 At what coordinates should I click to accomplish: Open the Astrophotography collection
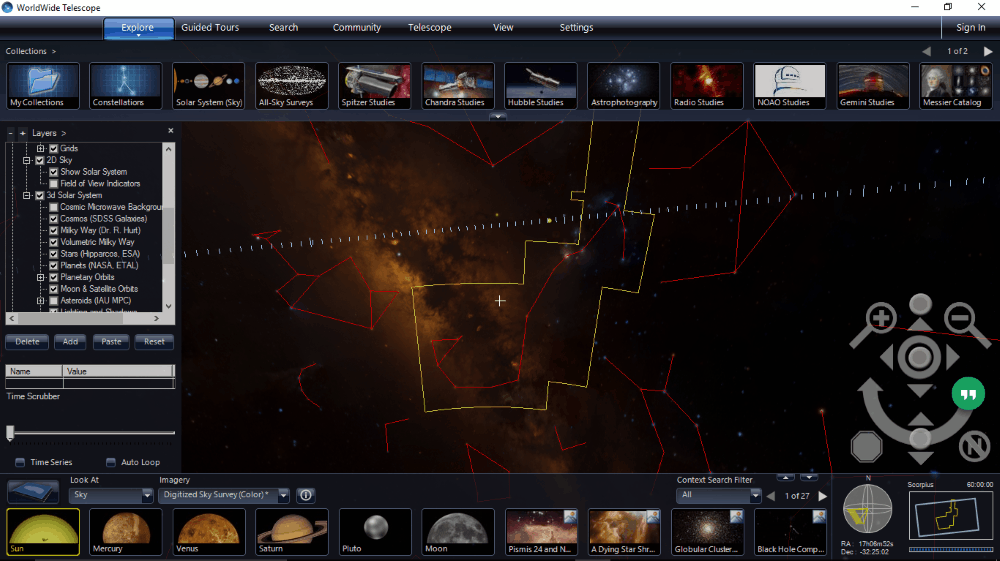click(x=624, y=85)
